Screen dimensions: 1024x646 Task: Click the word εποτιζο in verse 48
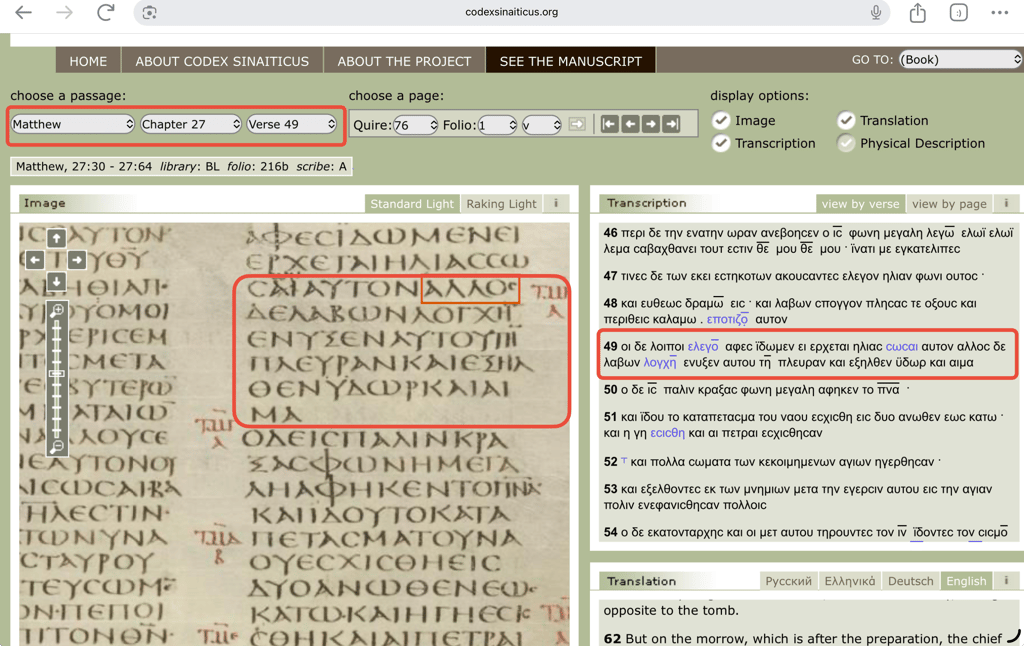pos(728,319)
